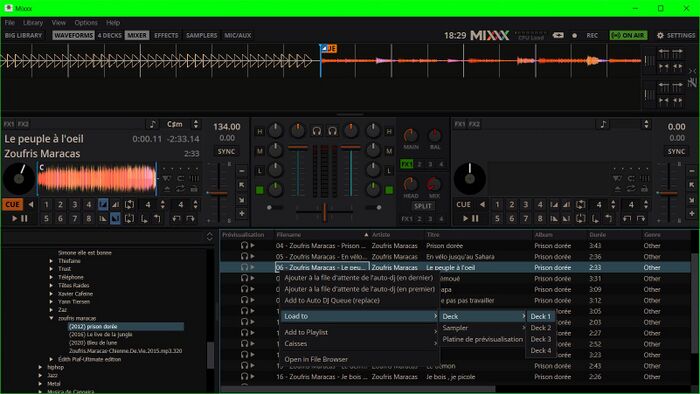Click key stepper arrows next to C#m

click(196, 124)
